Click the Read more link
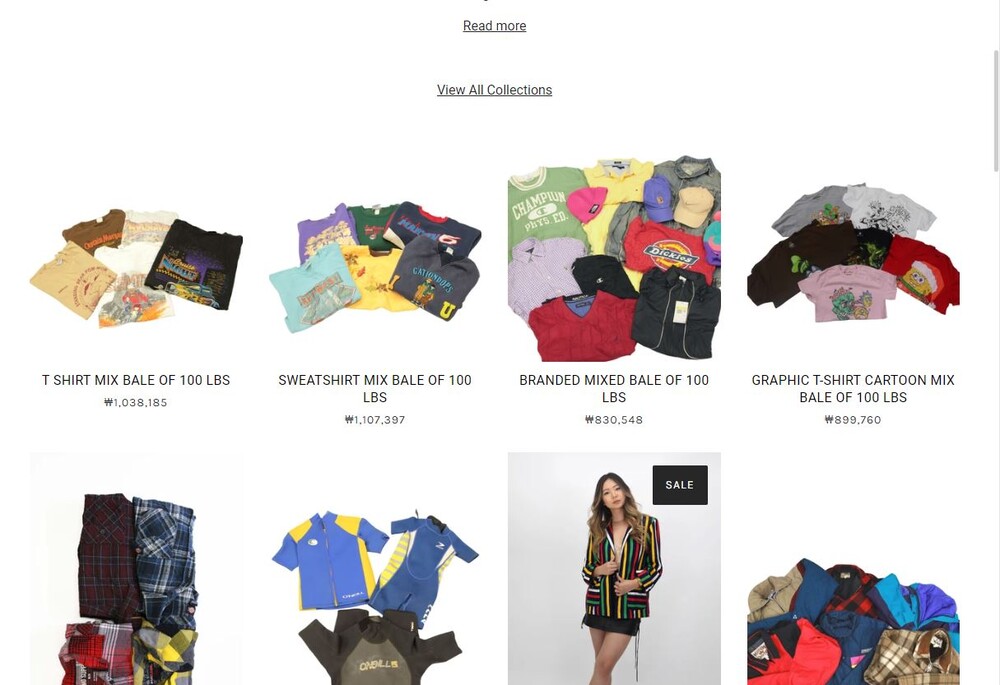 (494, 26)
